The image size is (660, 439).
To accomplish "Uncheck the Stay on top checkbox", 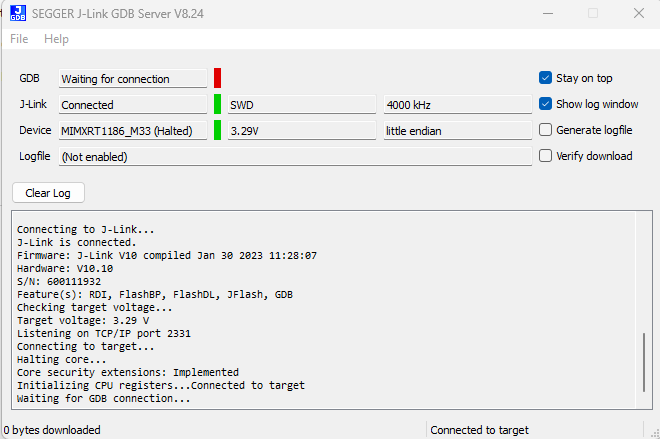I will (546, 78).
